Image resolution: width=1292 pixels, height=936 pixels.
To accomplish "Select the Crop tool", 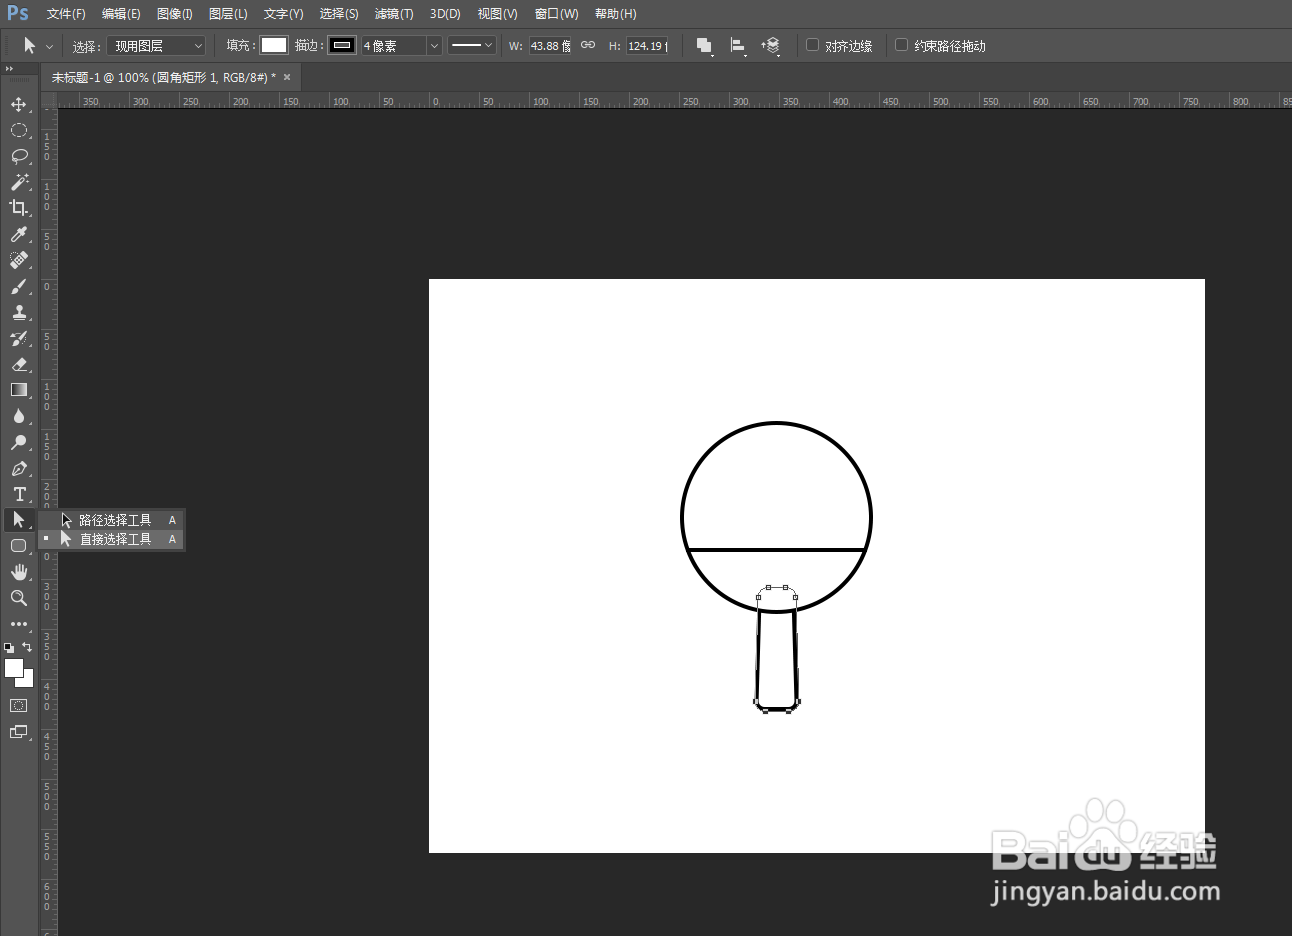I will coord(18,208).
